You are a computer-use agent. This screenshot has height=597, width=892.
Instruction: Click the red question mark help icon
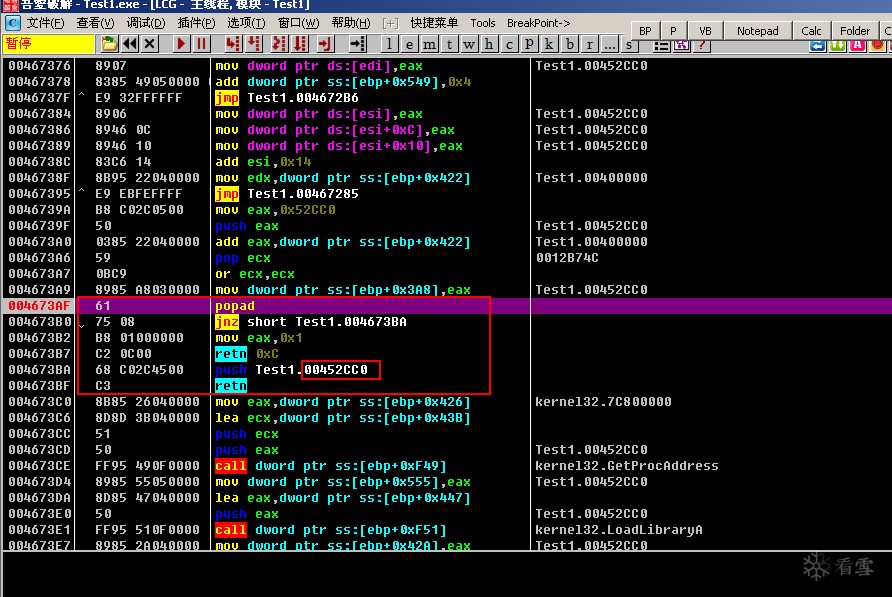click(702, 46)
